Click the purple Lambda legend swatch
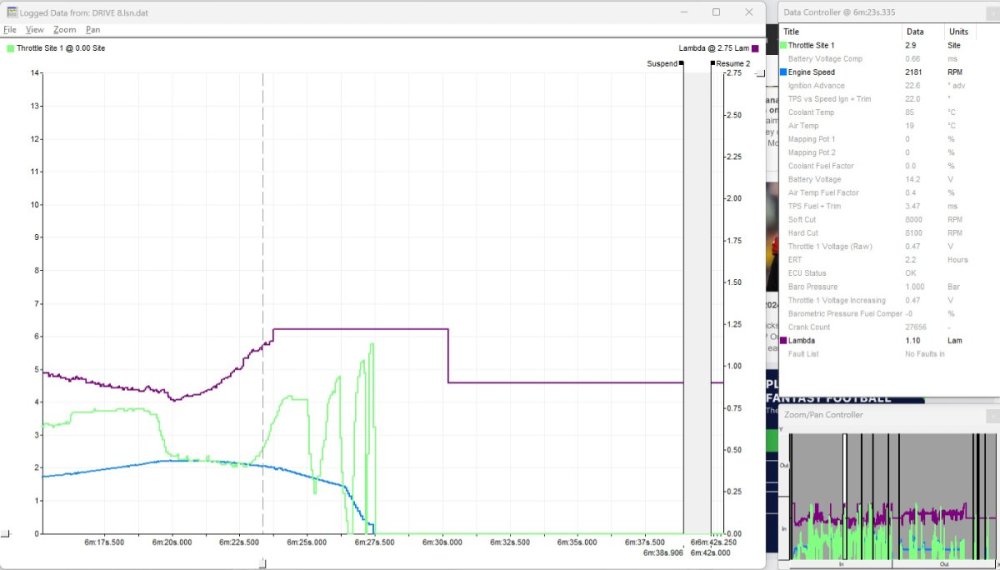The image size is (1000, 570). [755, 48]
